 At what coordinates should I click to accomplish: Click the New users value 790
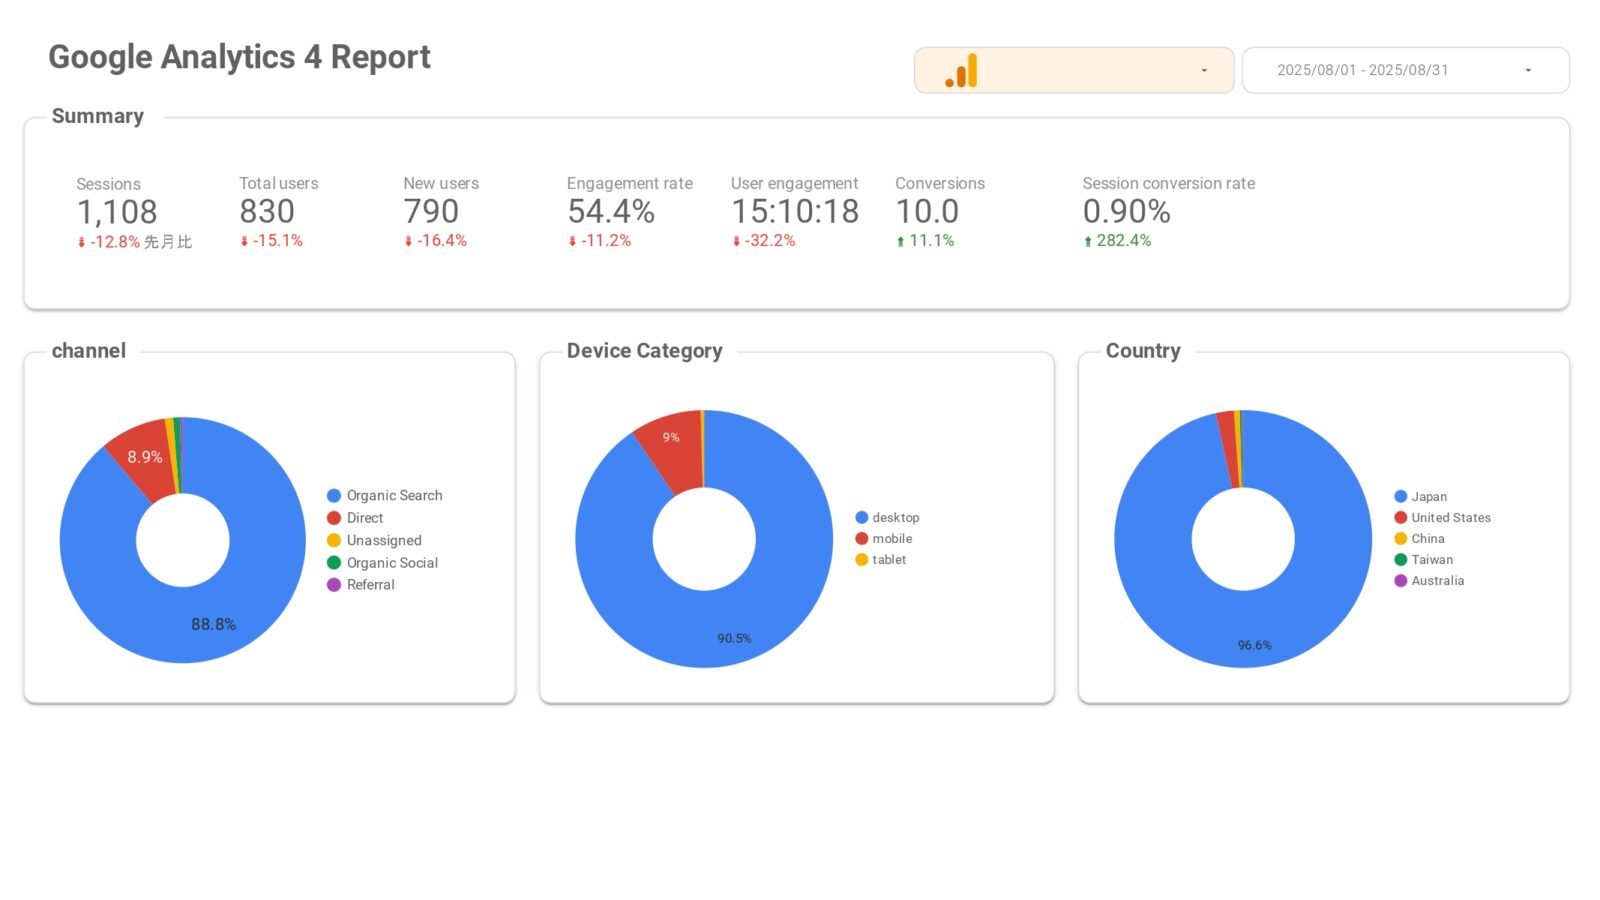coord(431,211)
